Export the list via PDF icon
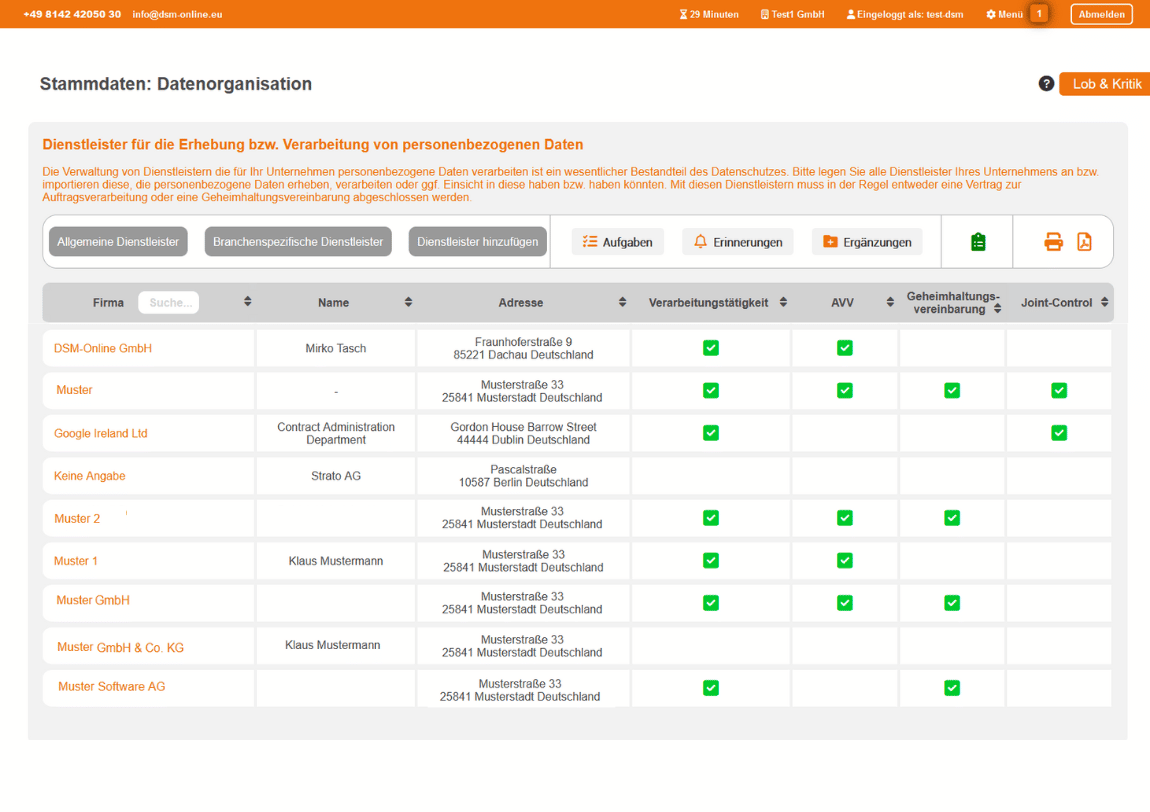1150x812 pixels. (x=1084, y=242)
